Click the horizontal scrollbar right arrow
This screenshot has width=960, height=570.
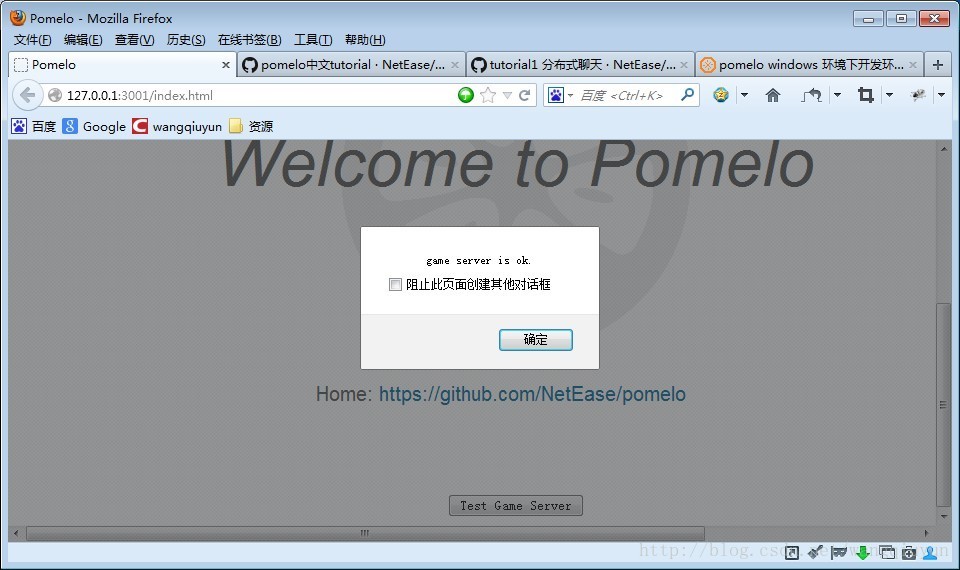point(926,533)
